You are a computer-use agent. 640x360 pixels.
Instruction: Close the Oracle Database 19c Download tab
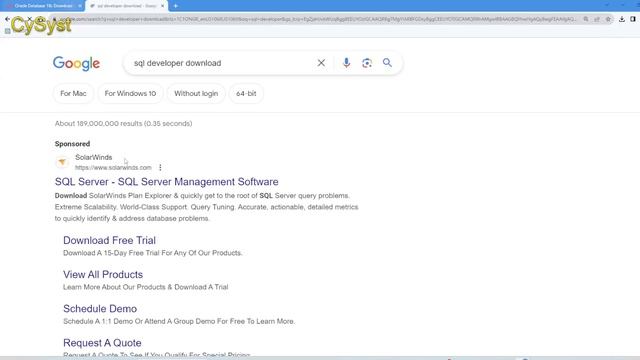tap(80, 6)
